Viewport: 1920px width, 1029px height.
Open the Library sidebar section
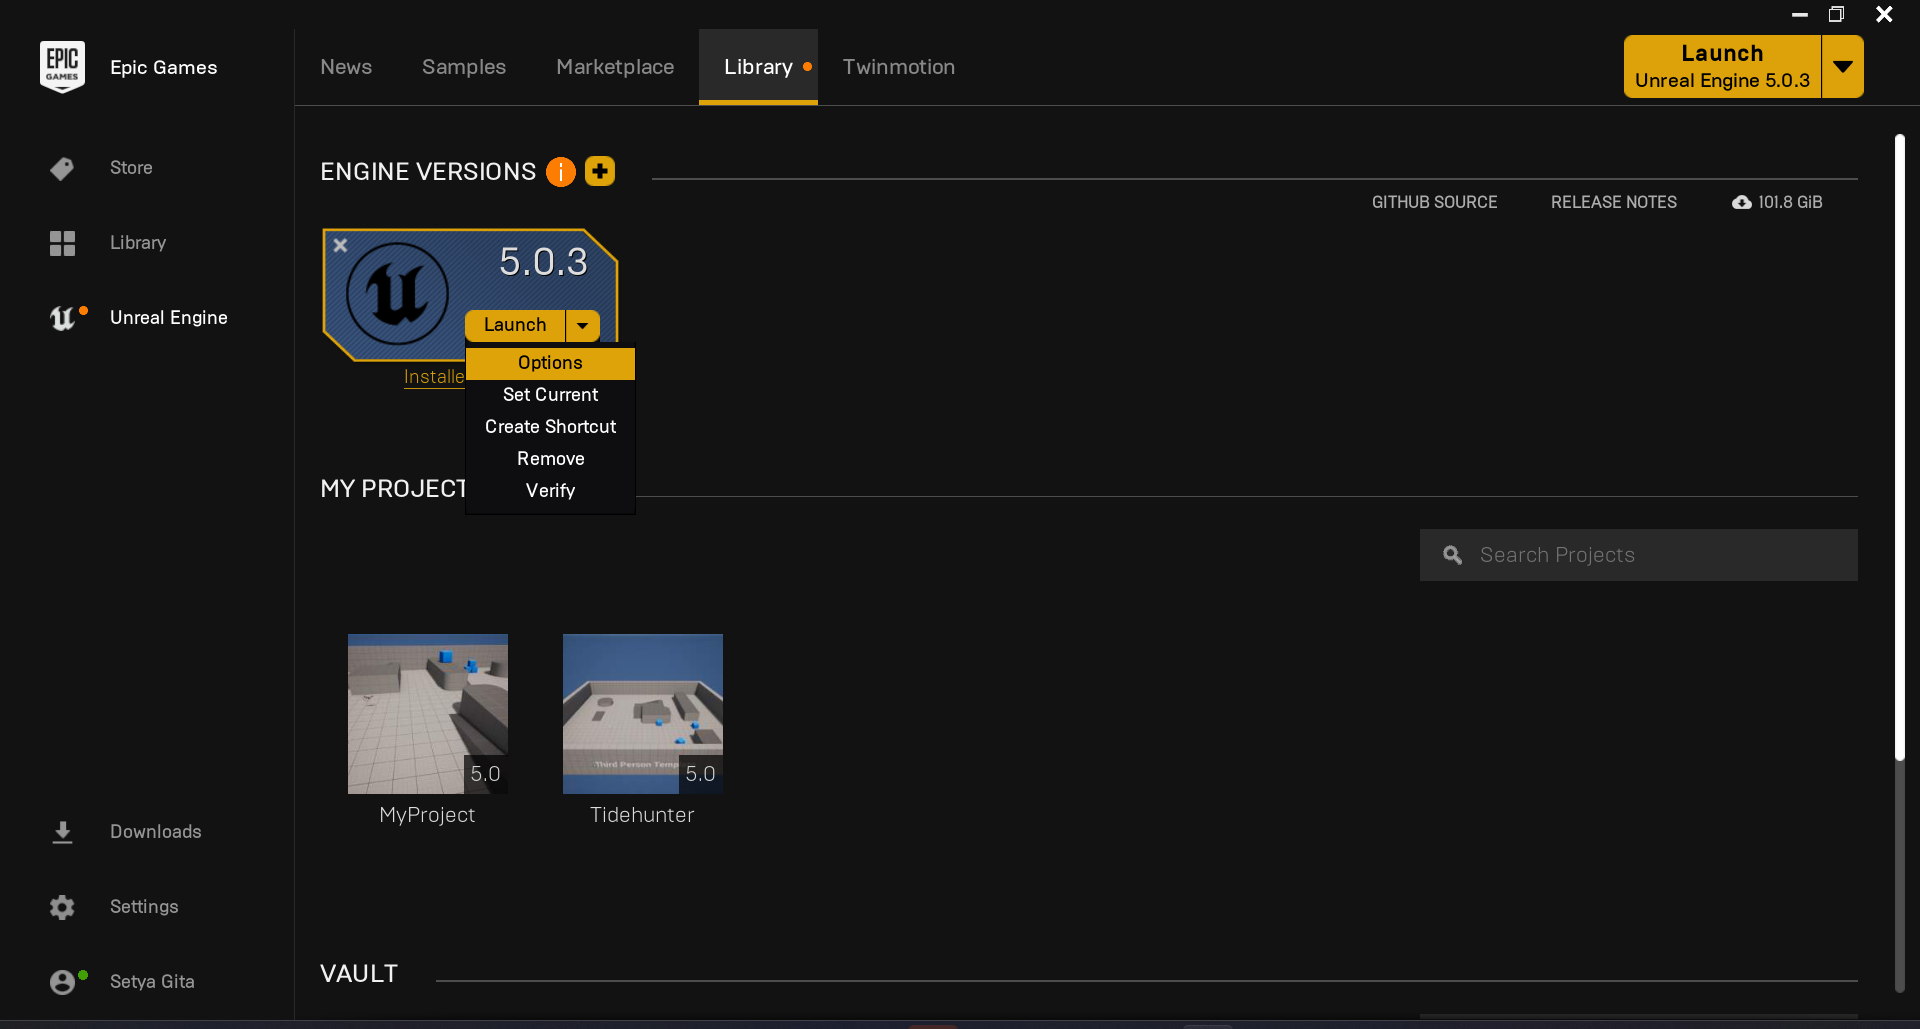[138, 243]
